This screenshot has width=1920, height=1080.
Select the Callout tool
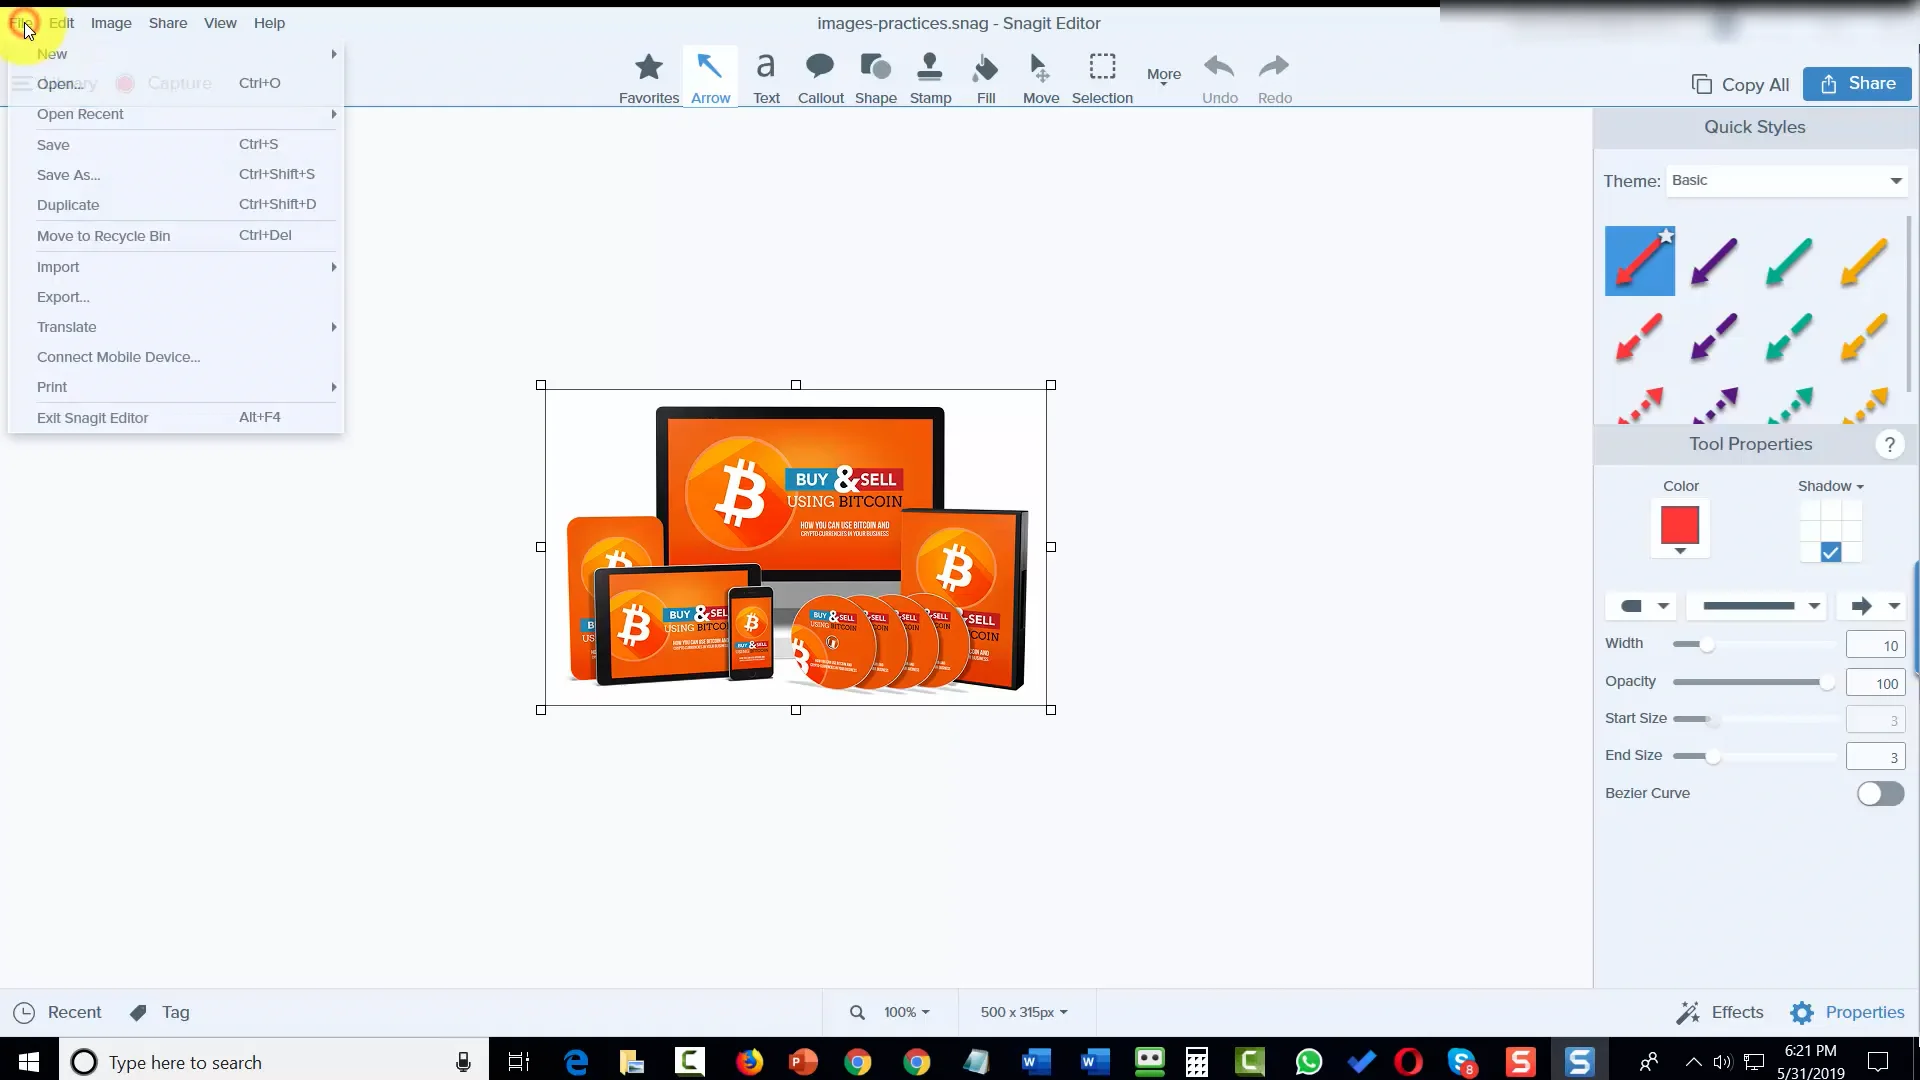[820, 78]
